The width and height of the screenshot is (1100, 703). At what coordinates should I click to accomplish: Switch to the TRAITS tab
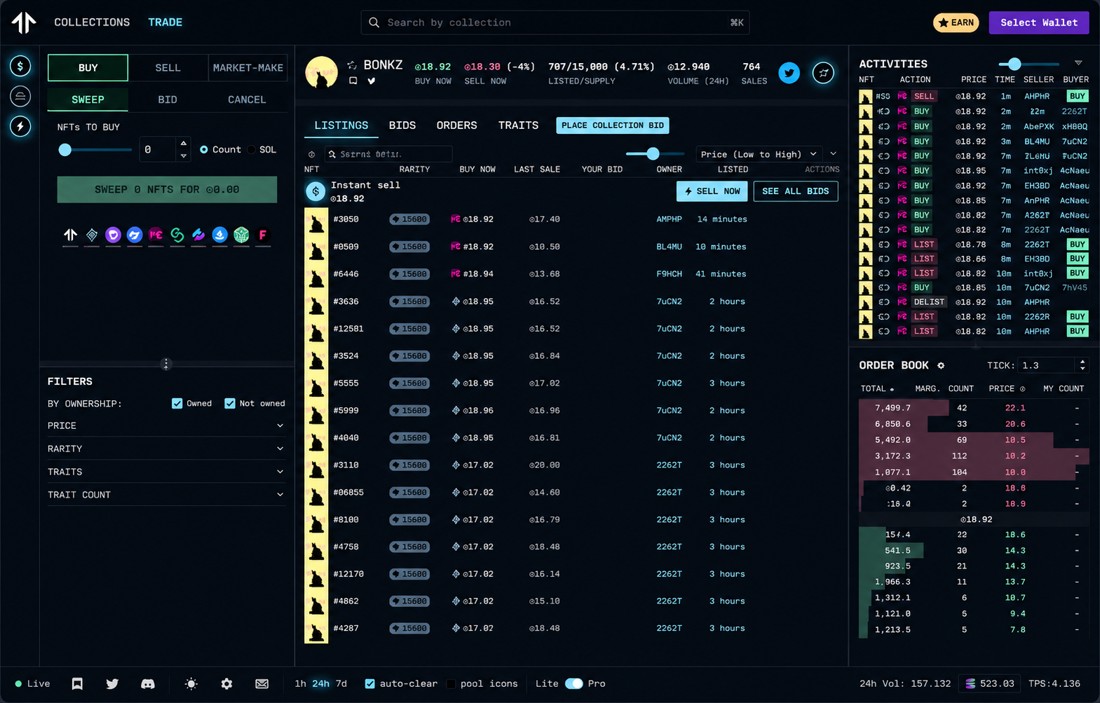[x=518, y=126]
